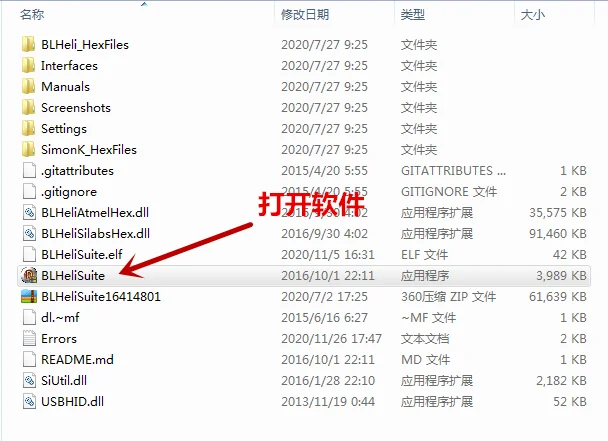Select the Interfaces folder icon

(x=29, y=66)
